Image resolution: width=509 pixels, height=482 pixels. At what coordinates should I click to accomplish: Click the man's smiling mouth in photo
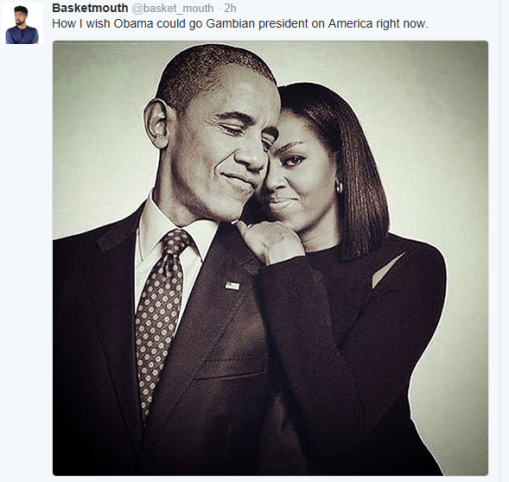coord(237,179)
